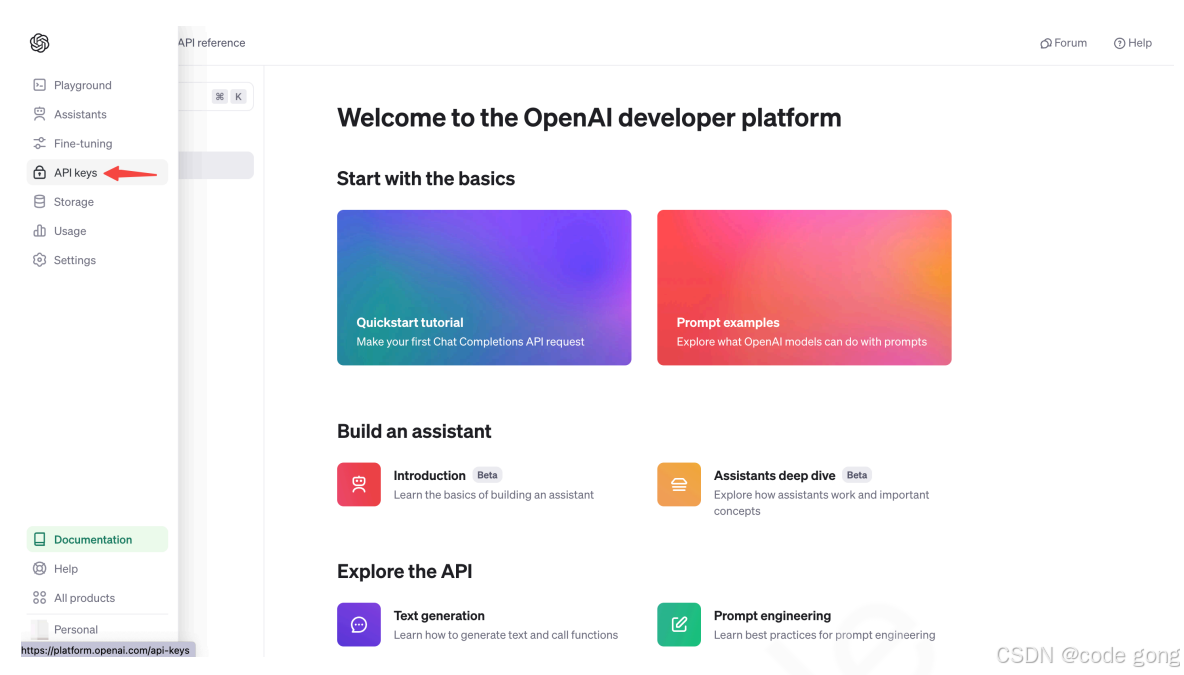The width and height of the screenshot is (1184, 675).
Task: Click the Fine-tuning sliders icon
Action: (x=39, y=143)
